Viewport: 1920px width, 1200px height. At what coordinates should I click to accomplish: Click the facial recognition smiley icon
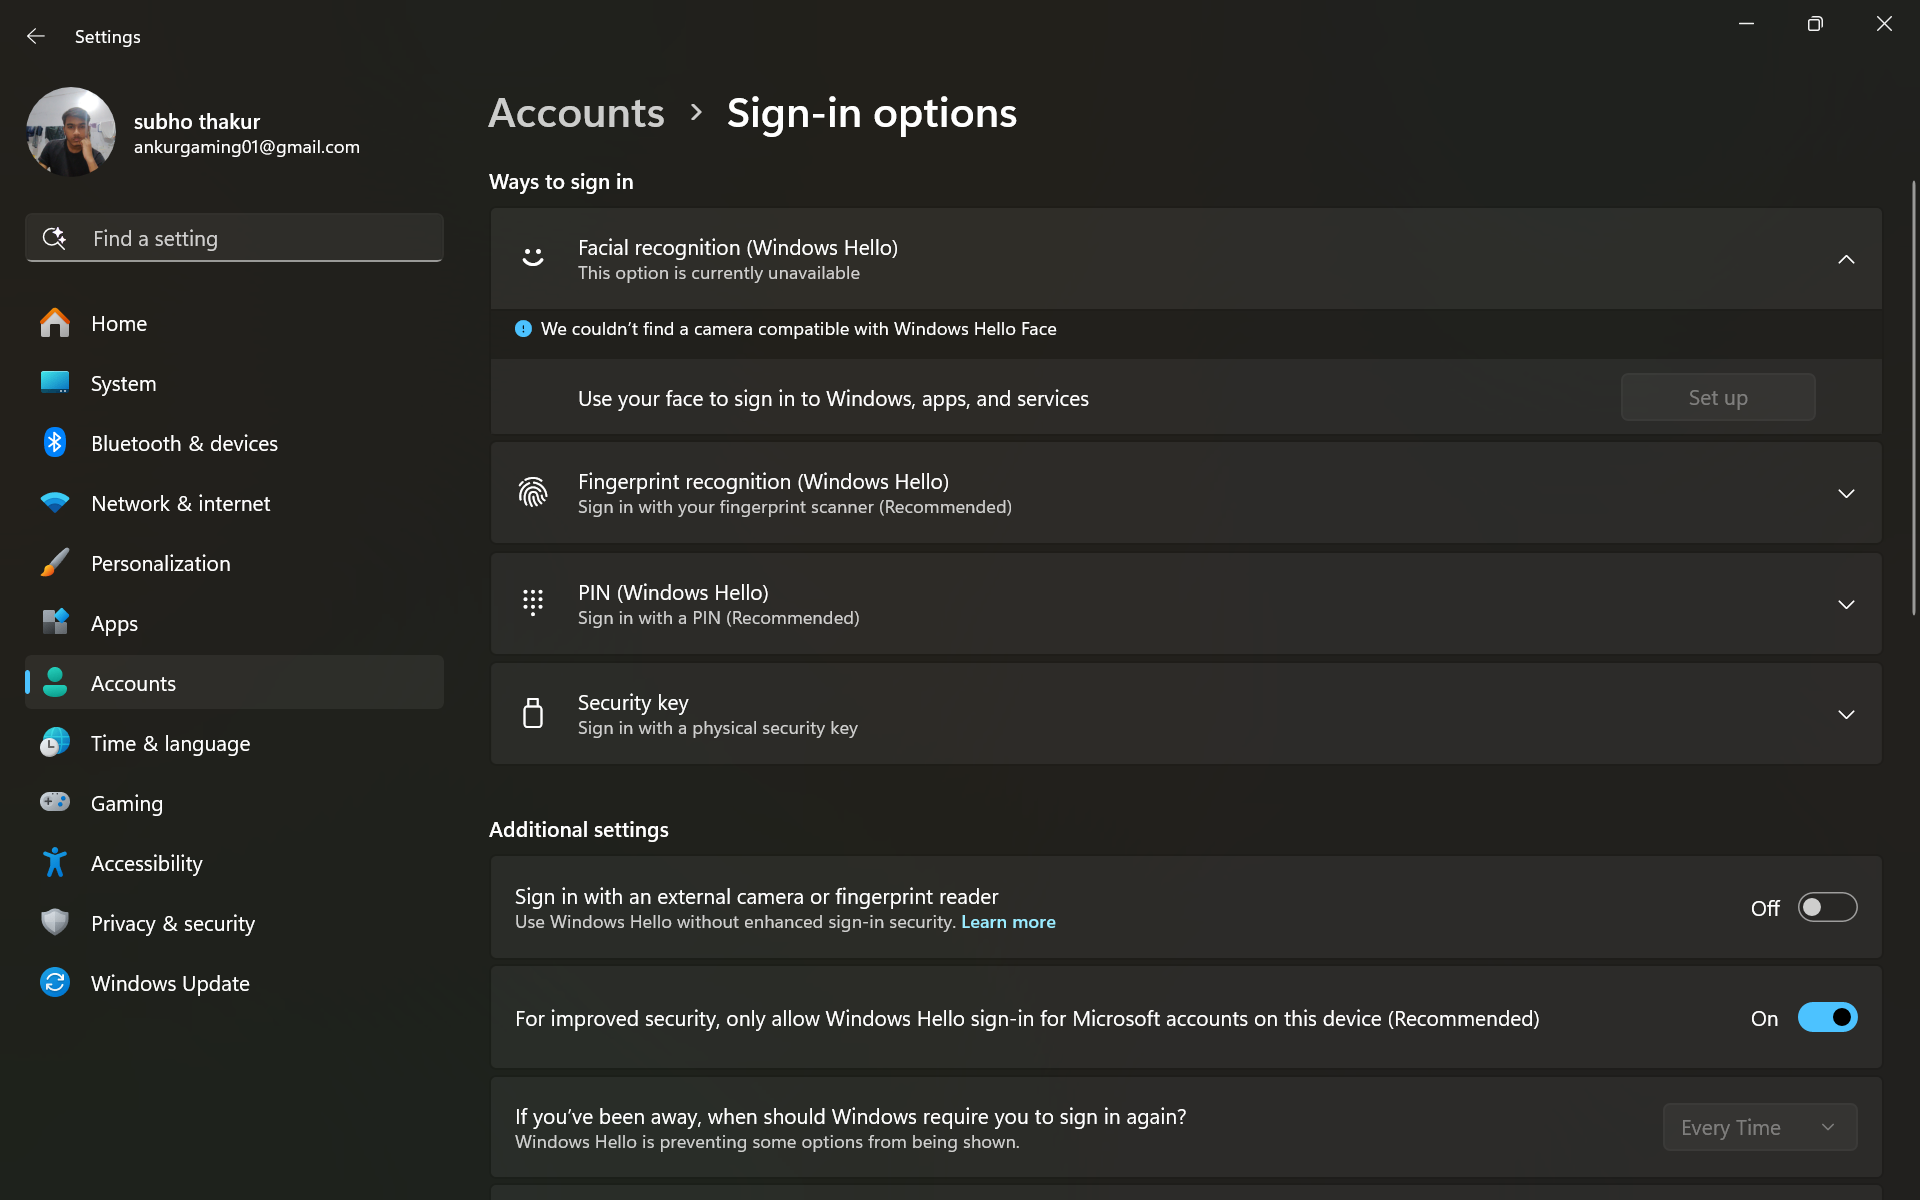tap(533, 258)
